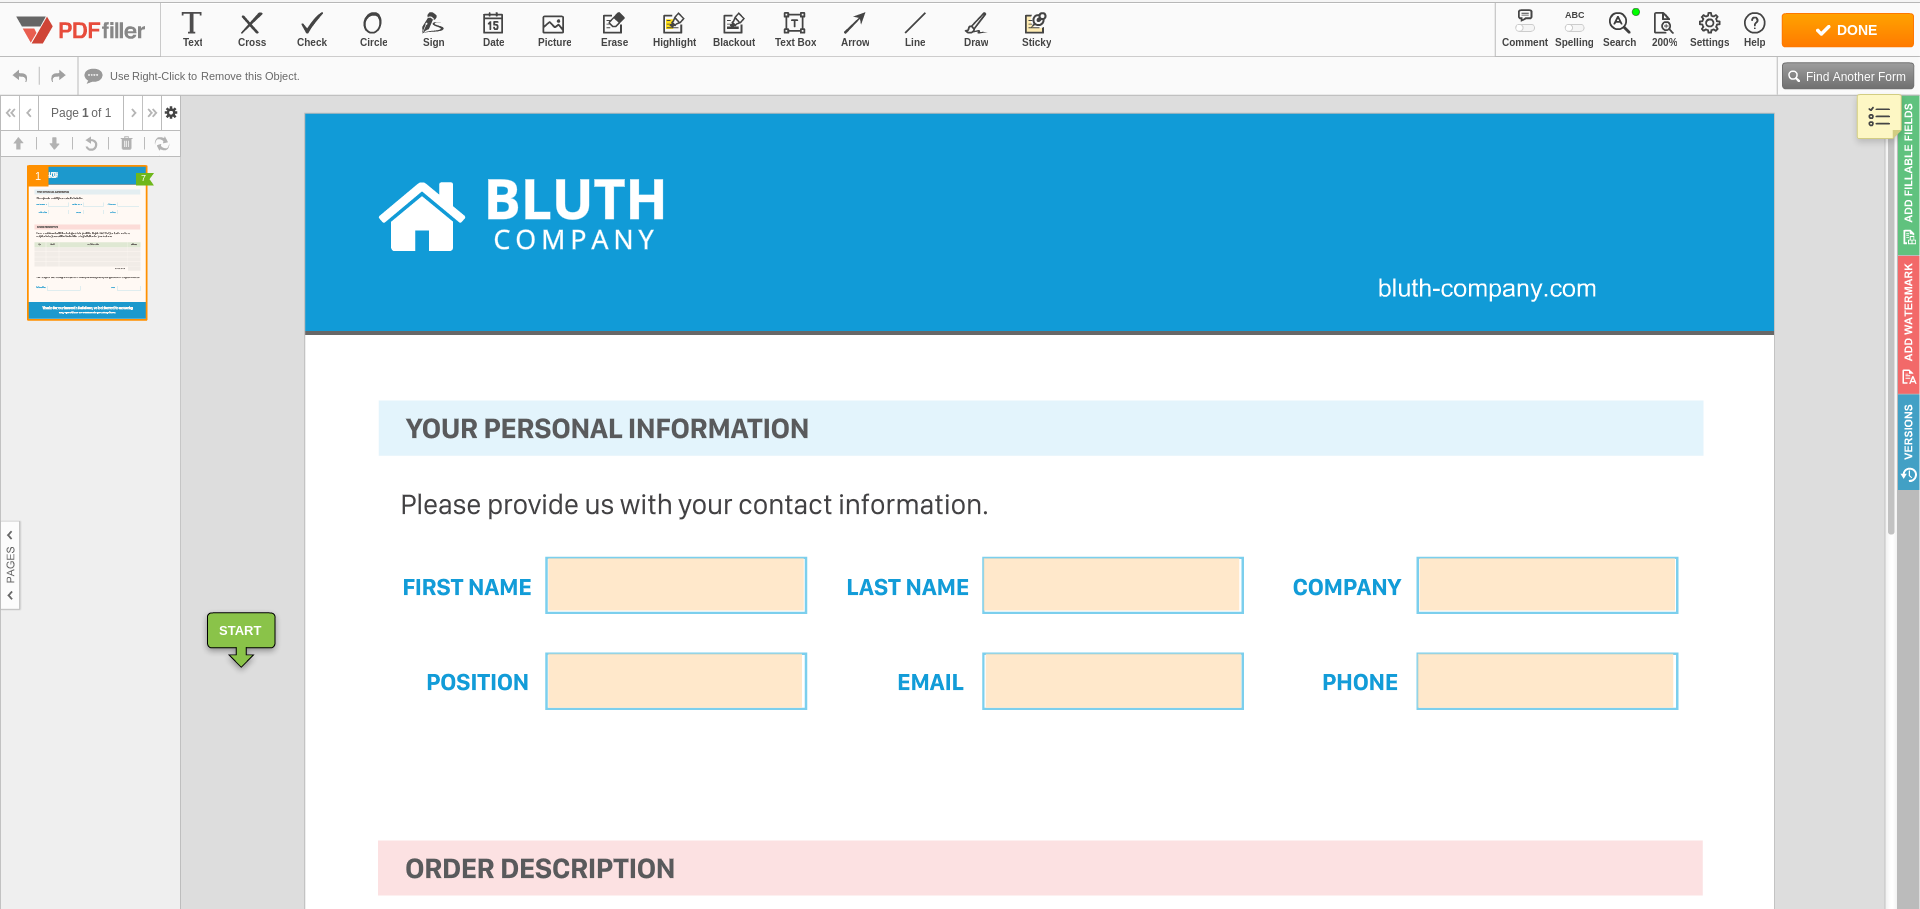
Task: Undo the last action
Action: pos(20,76)
